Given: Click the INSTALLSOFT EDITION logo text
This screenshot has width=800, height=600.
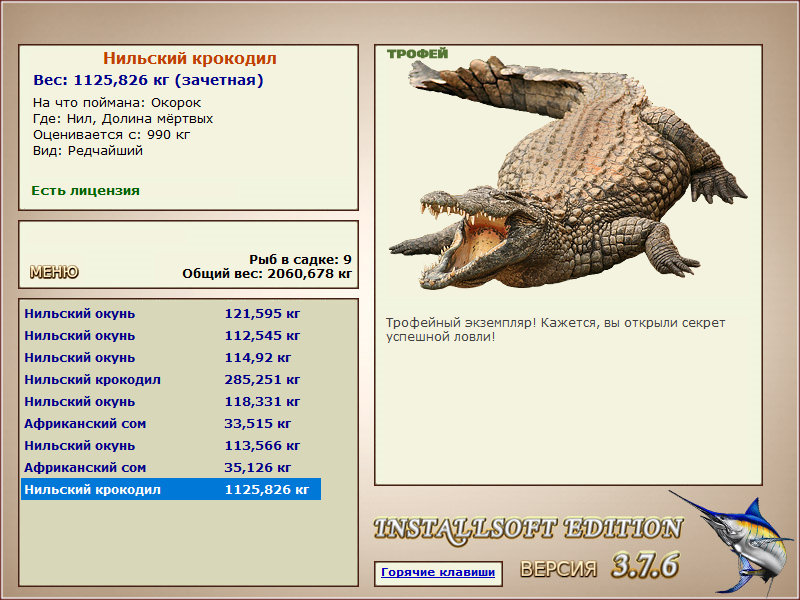Looking at the screenshot, I should coord(528,529).
